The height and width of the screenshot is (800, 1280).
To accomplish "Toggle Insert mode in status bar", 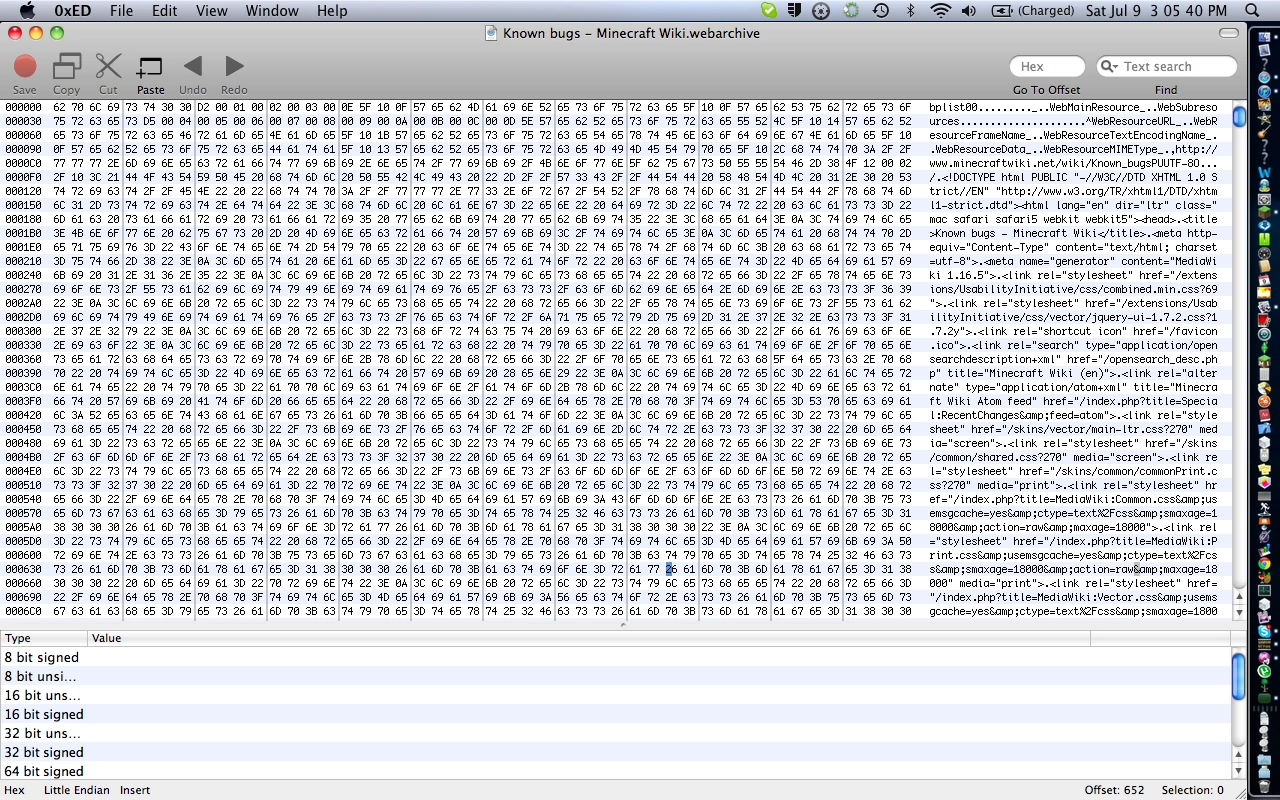I will [x=135, y=790].
